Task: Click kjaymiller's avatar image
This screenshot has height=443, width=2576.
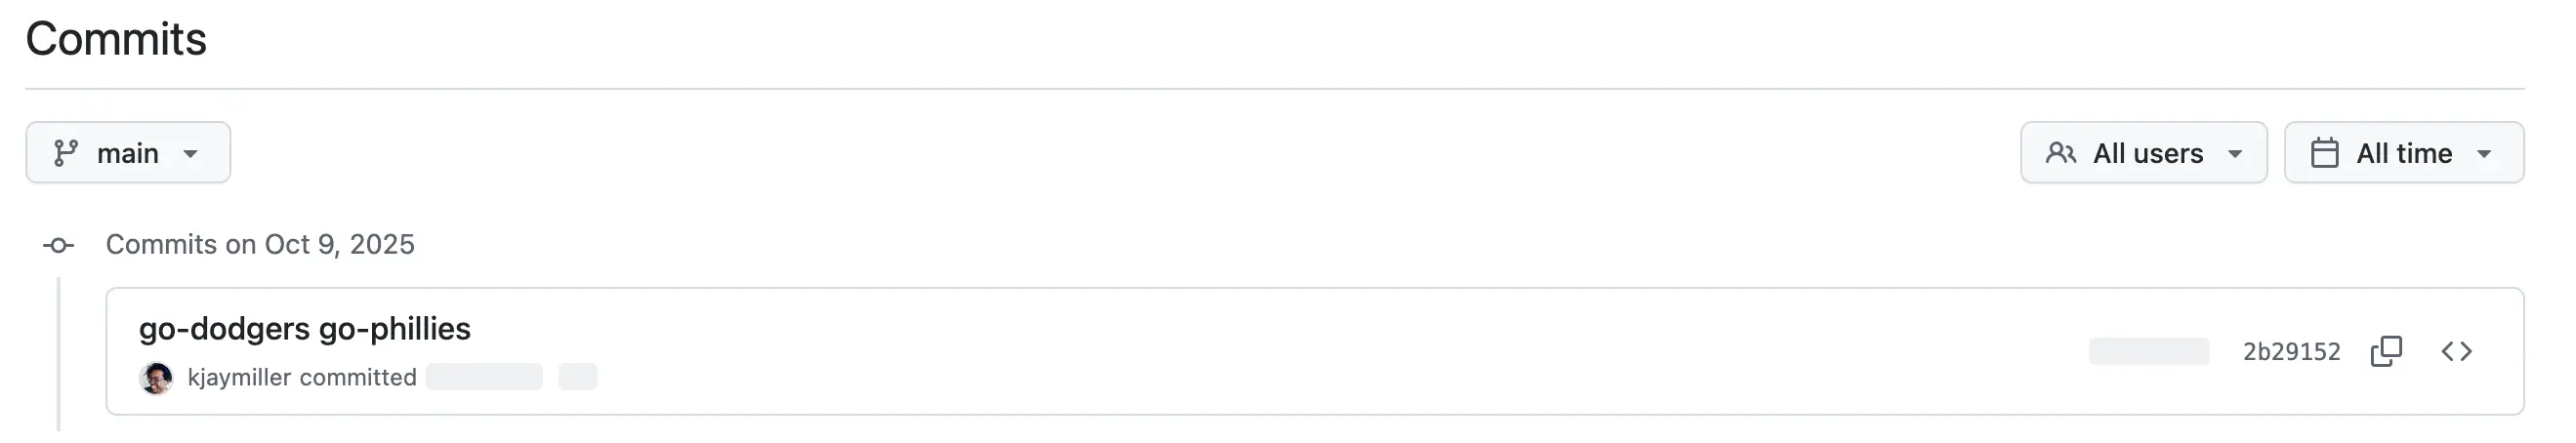Action: click(156, 378)
